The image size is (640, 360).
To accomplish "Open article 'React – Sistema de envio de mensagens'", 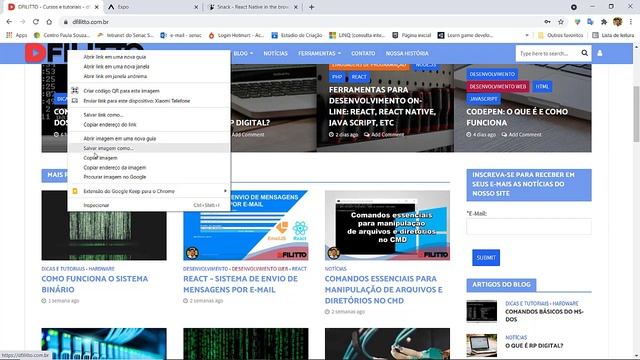I will pyautogui.click(x=240, y=284).
